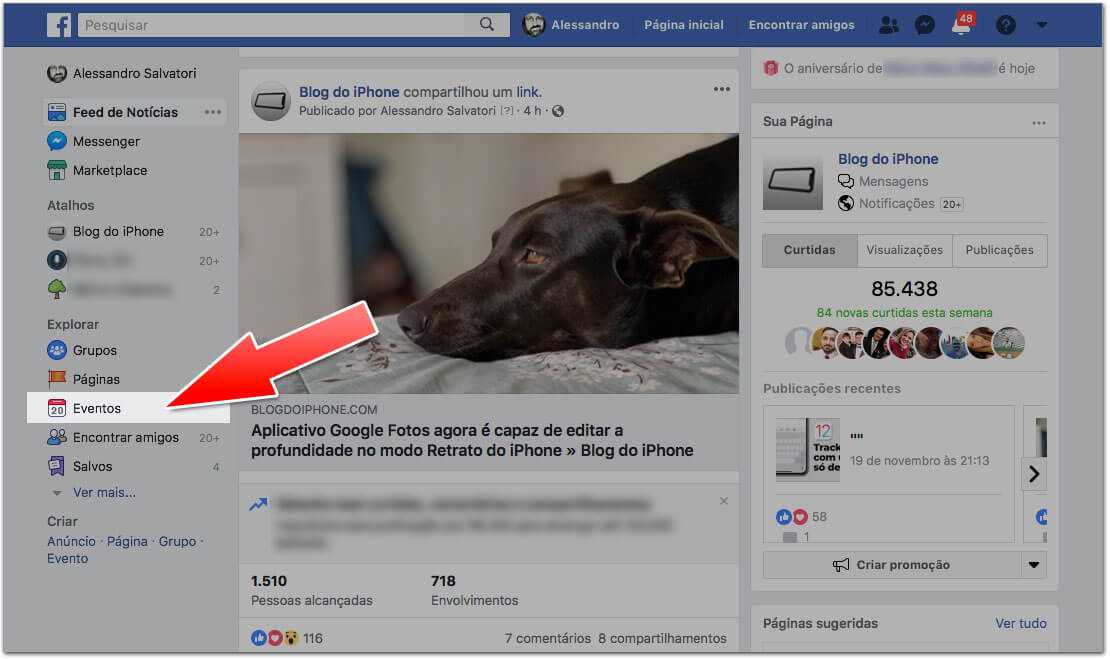1110x659 pixels.
Task: Open the dog photo link preview
Action: (488, 263)
